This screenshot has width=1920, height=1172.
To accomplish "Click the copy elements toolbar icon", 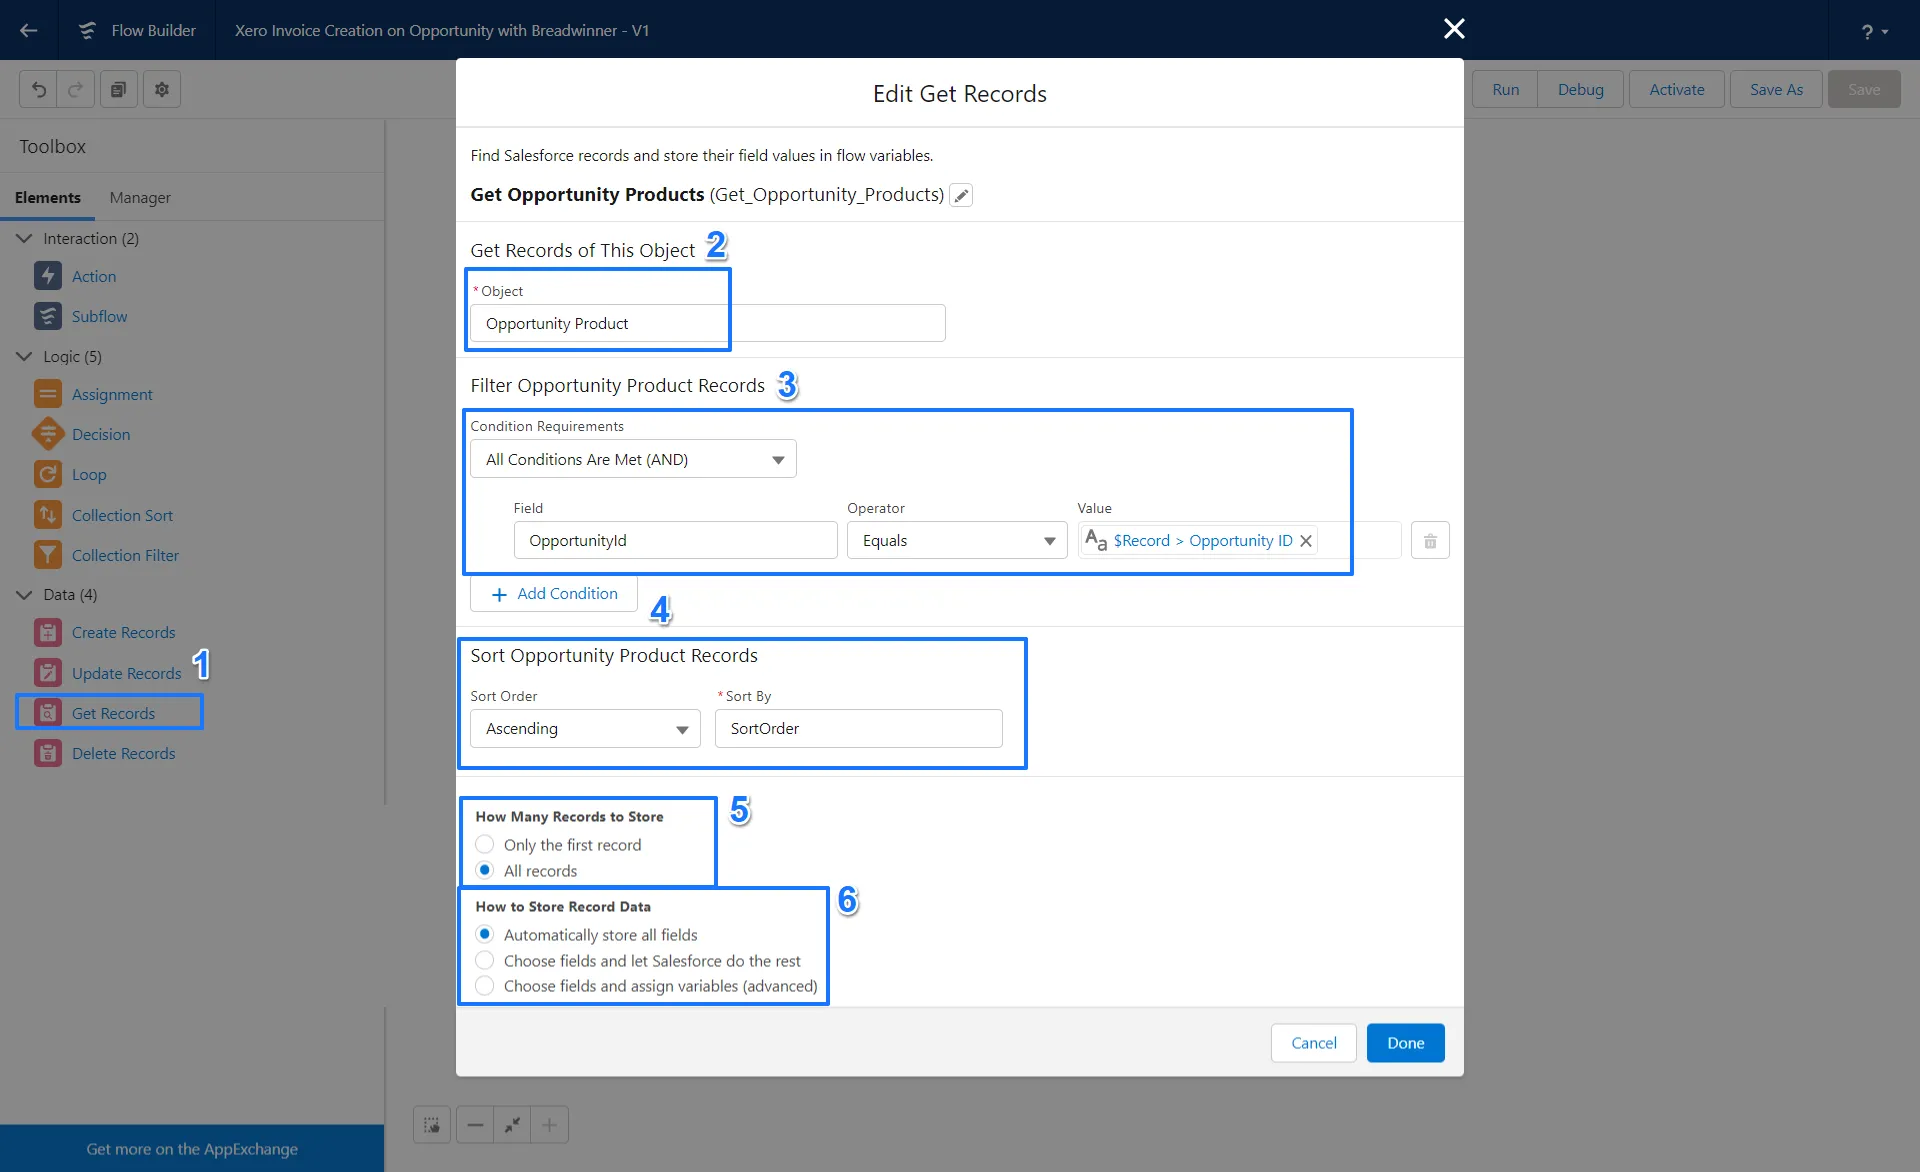I will pyautogui.click(x=118, y=89).
